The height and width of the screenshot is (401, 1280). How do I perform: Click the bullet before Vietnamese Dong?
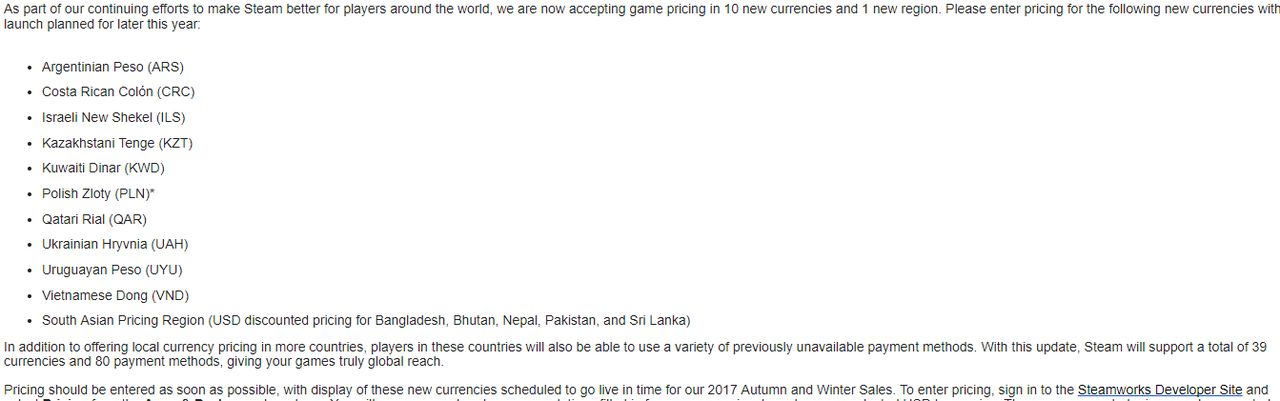(x=30, y=297)
